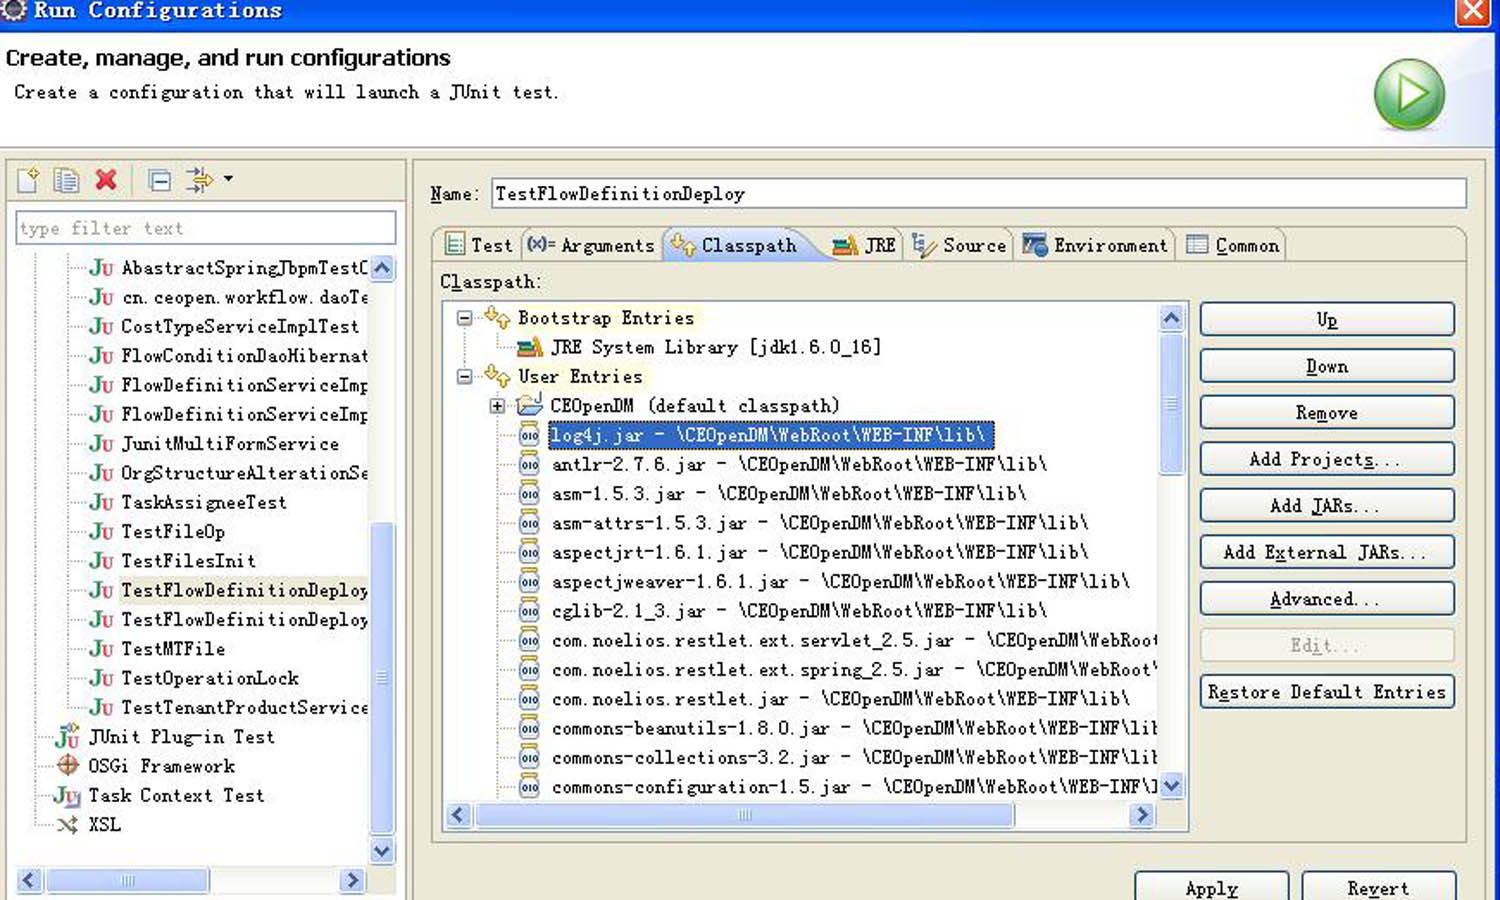The width and height of the screenshot is (1500, 900).
Task: Open the filter launch configurations icon
Action: pos(199,180)
